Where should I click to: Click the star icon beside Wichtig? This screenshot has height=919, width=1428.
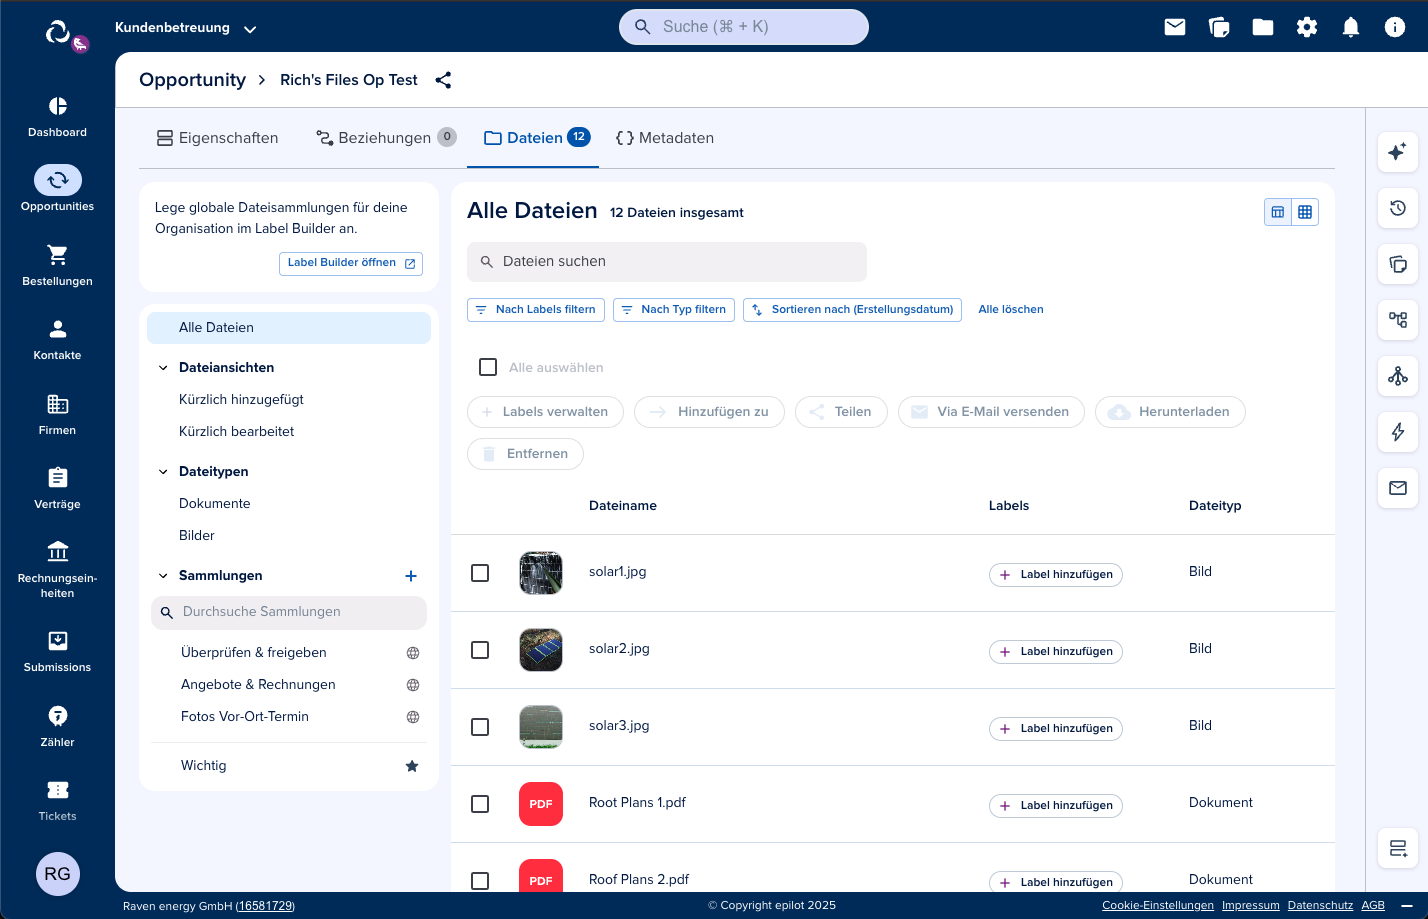tap(411, 765)
